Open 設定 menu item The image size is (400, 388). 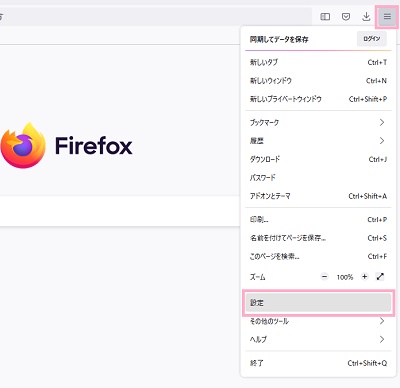click(x=318, y=303)
